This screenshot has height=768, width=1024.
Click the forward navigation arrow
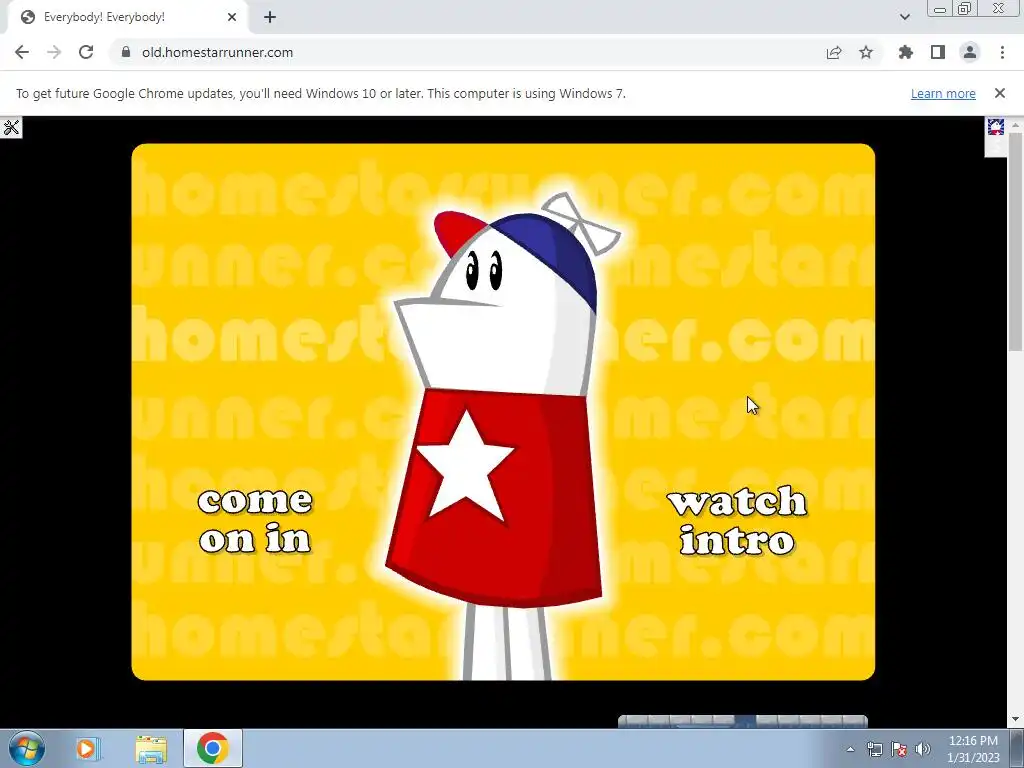coord(54,52)
